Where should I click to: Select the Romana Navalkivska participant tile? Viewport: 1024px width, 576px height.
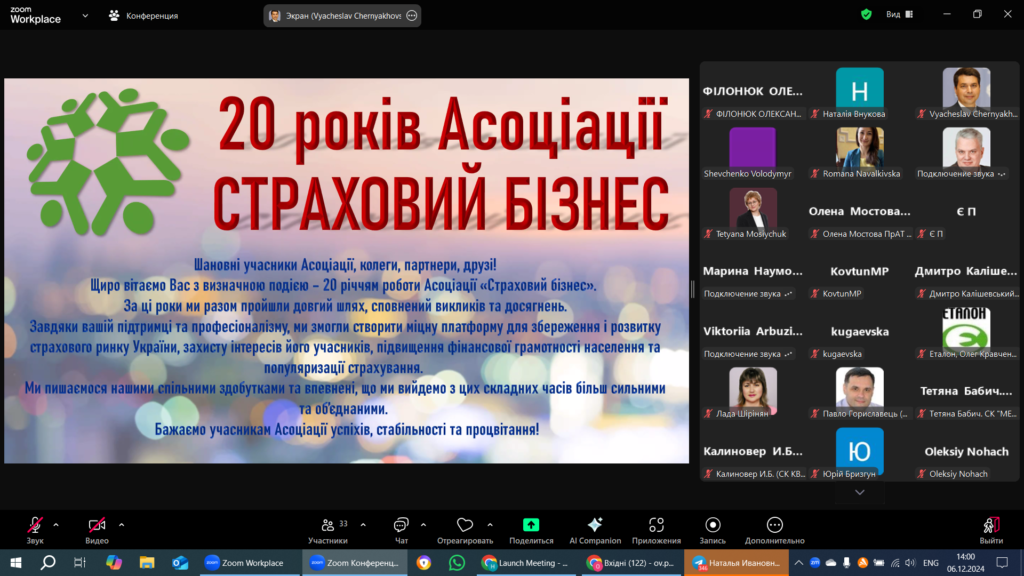coord(859,153)
